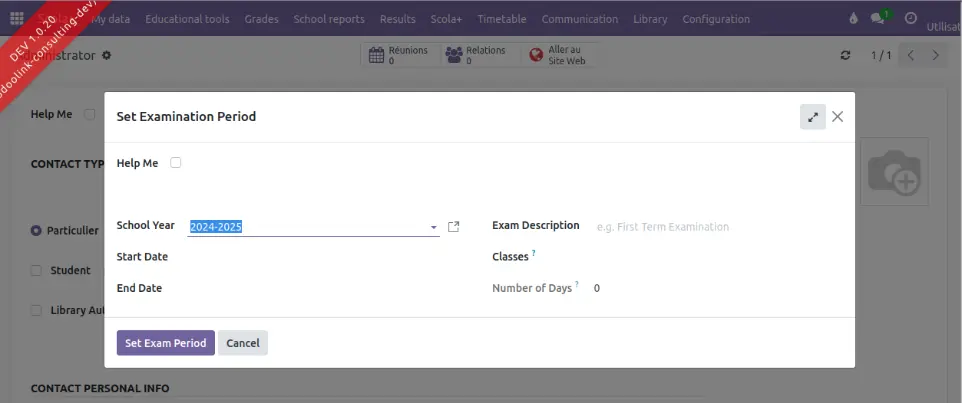
Task: Go to the previous record chevron
Action: pos(910,56)
